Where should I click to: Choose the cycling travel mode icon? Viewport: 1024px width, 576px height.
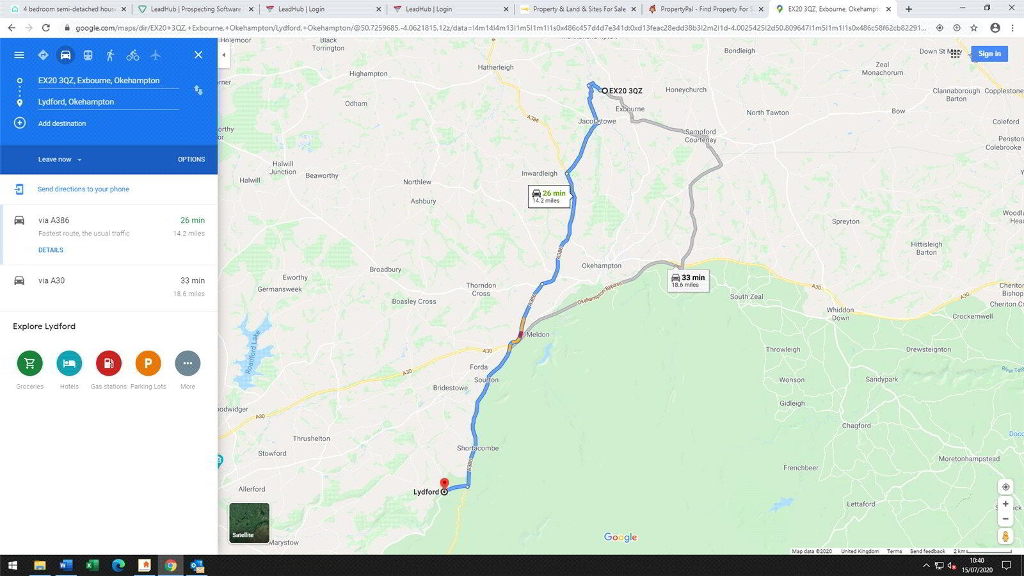pyautogui.click(x=133, y=55)
